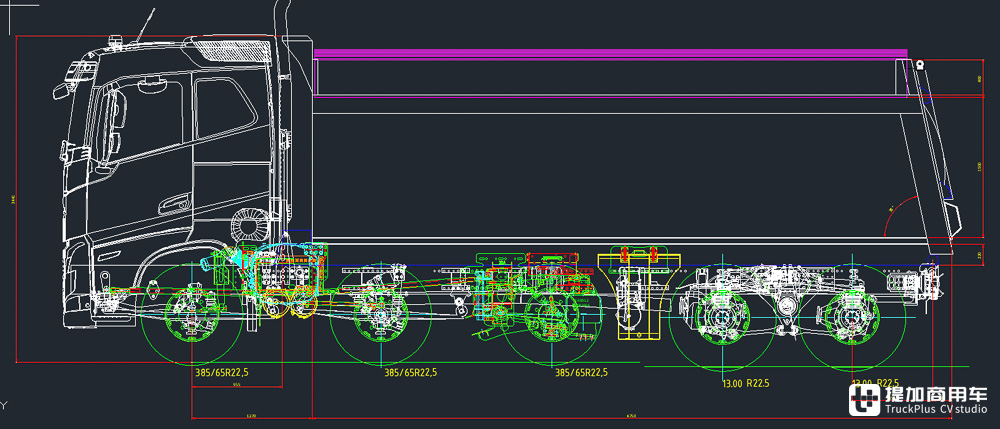Select the 6750 dimension text along bottom
Screen dimensions: 1000x429
pos(631,415)
